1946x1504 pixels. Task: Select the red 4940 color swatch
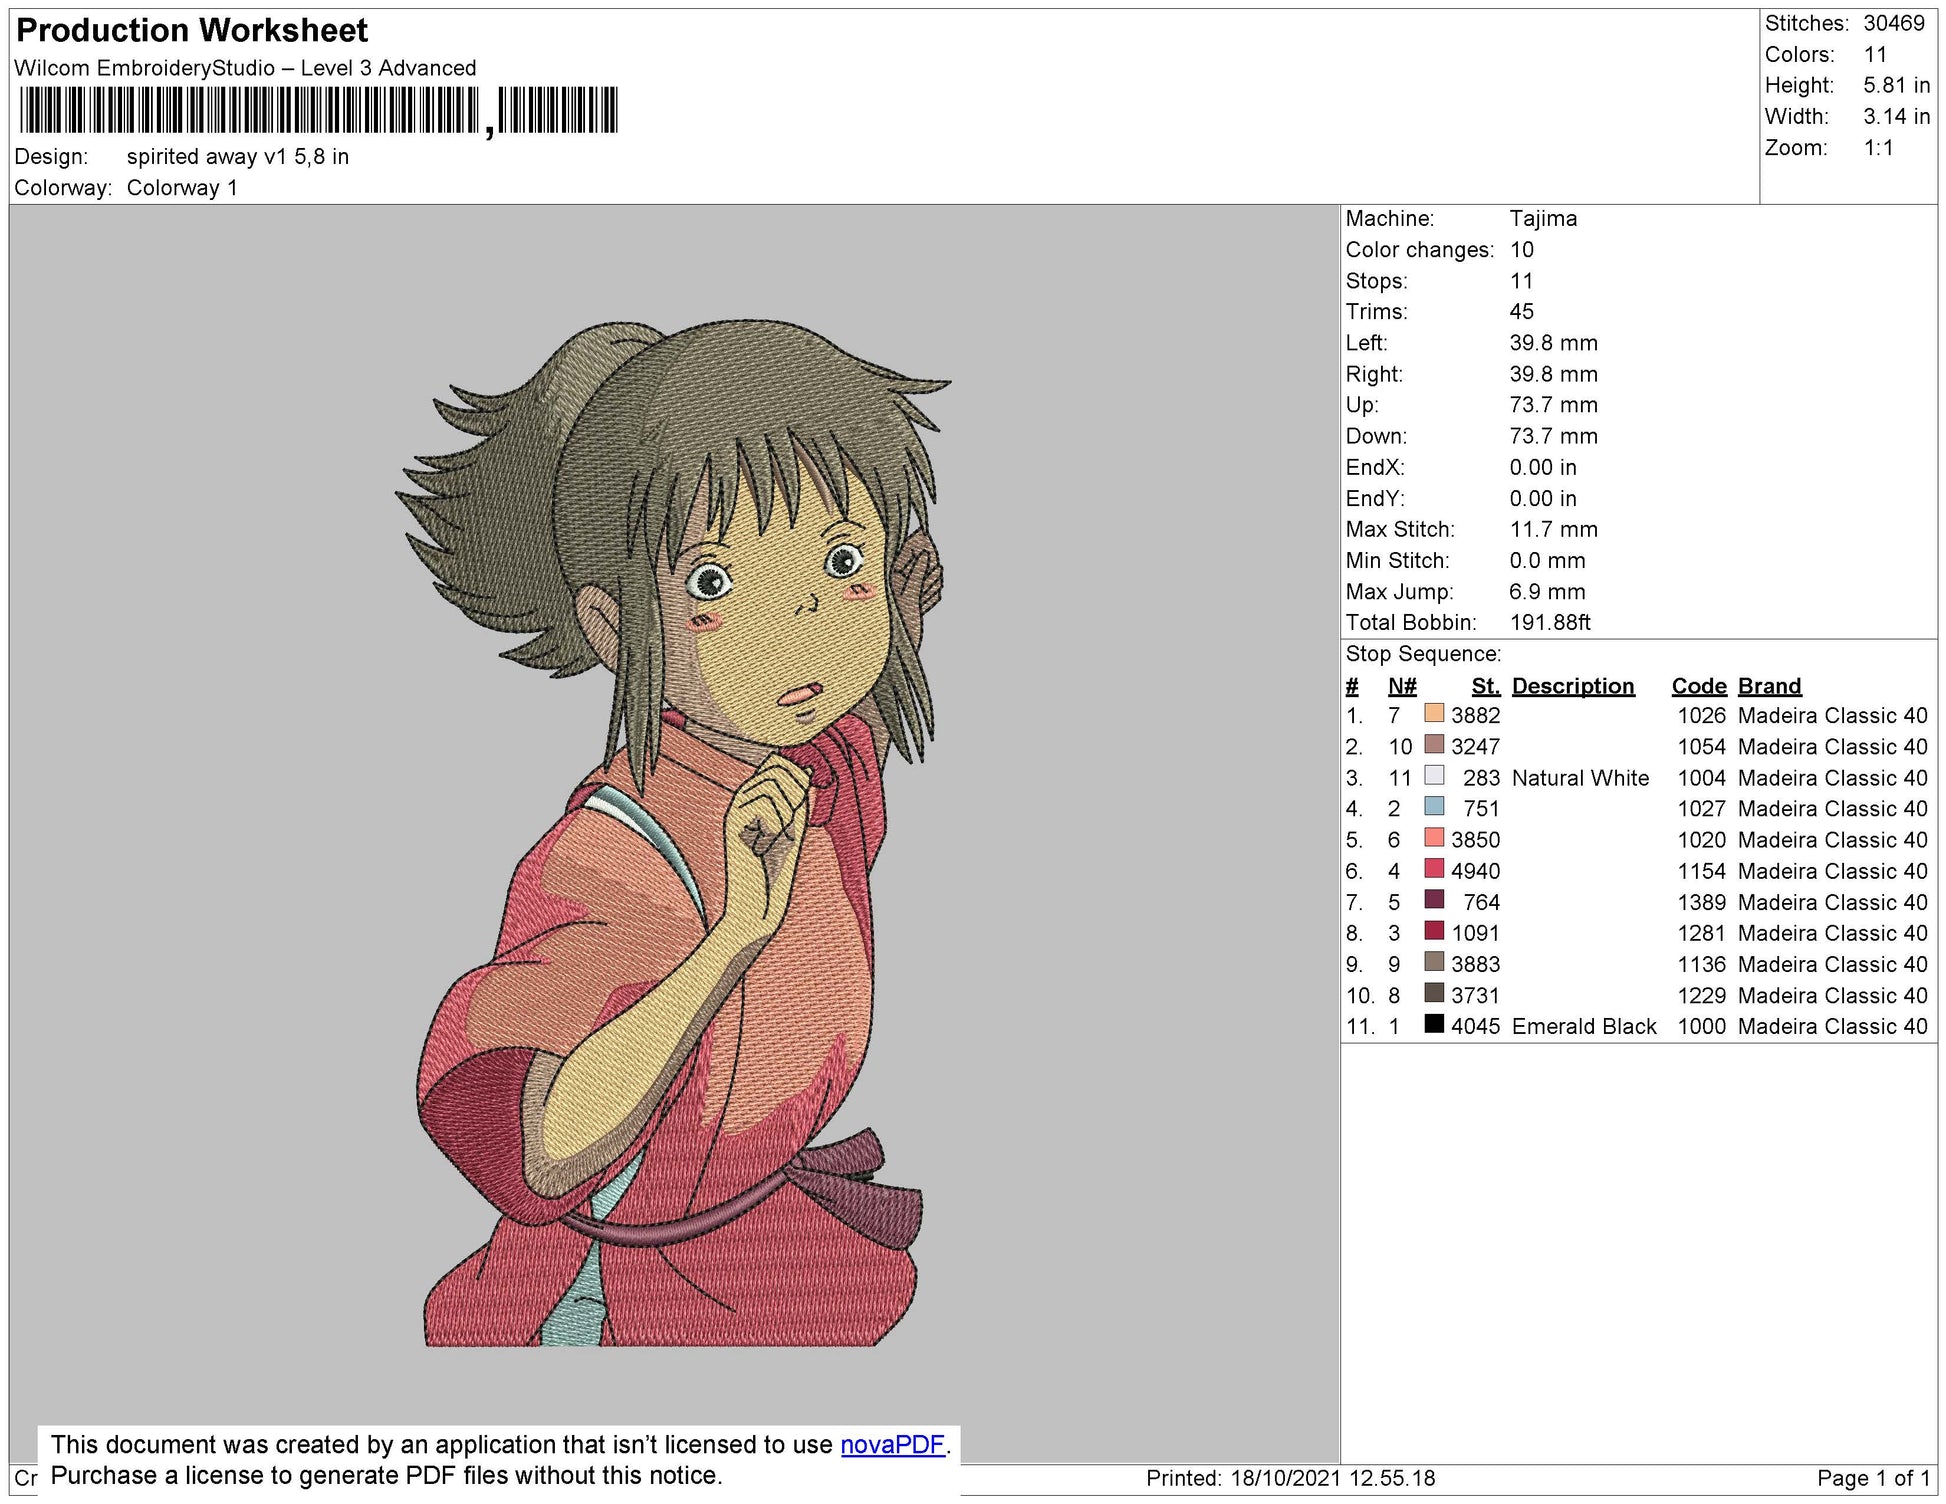pyautogui.click(x=1434, y=869)
